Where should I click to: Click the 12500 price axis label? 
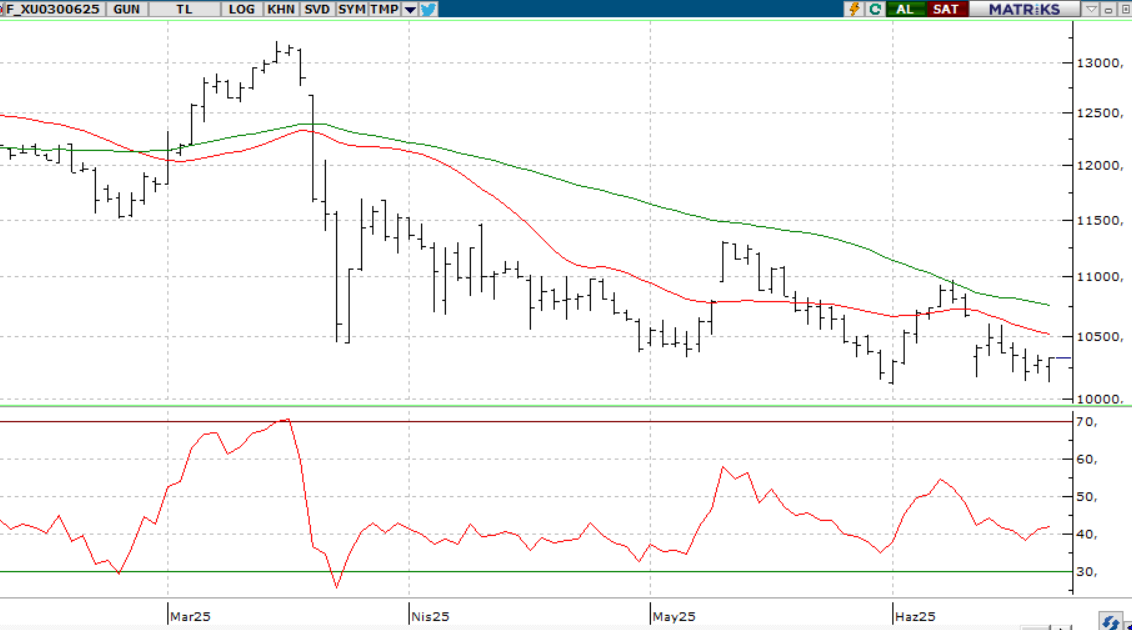[x=1100, y=113]
